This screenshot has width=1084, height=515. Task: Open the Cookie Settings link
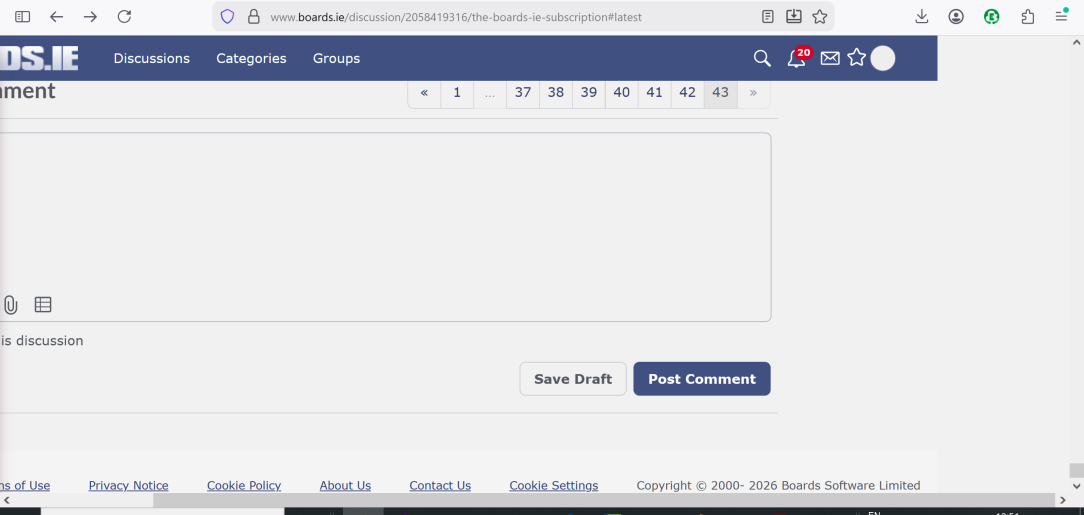point(554,485)
